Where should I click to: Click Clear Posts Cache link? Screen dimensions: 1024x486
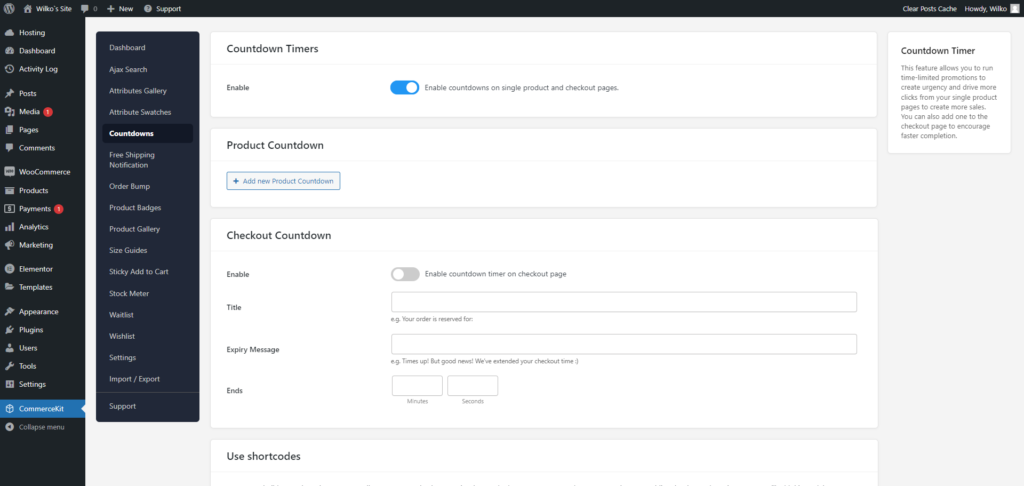pos(929,8)
